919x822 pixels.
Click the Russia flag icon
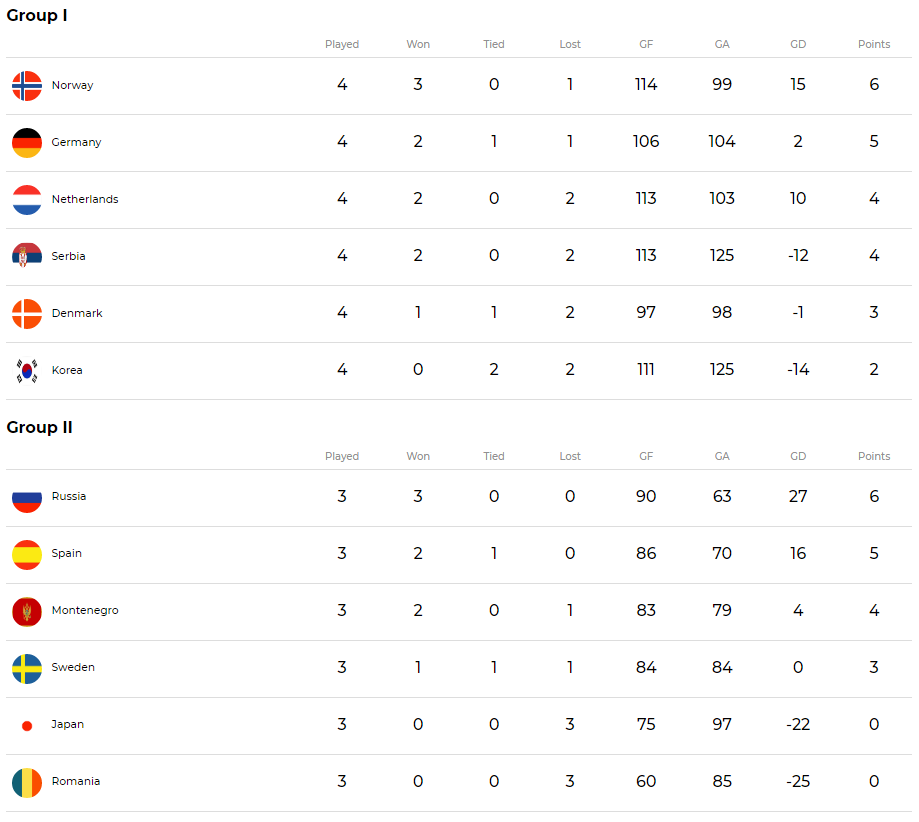(27, 498)
